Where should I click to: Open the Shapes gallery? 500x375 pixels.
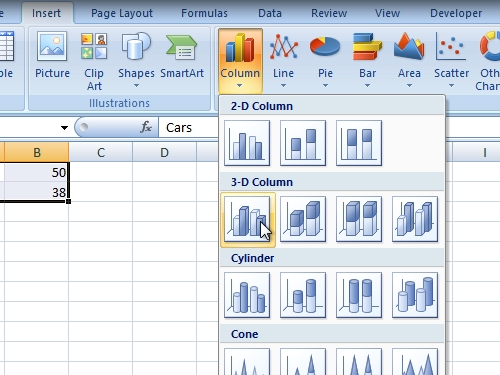[x=136, y=60]
